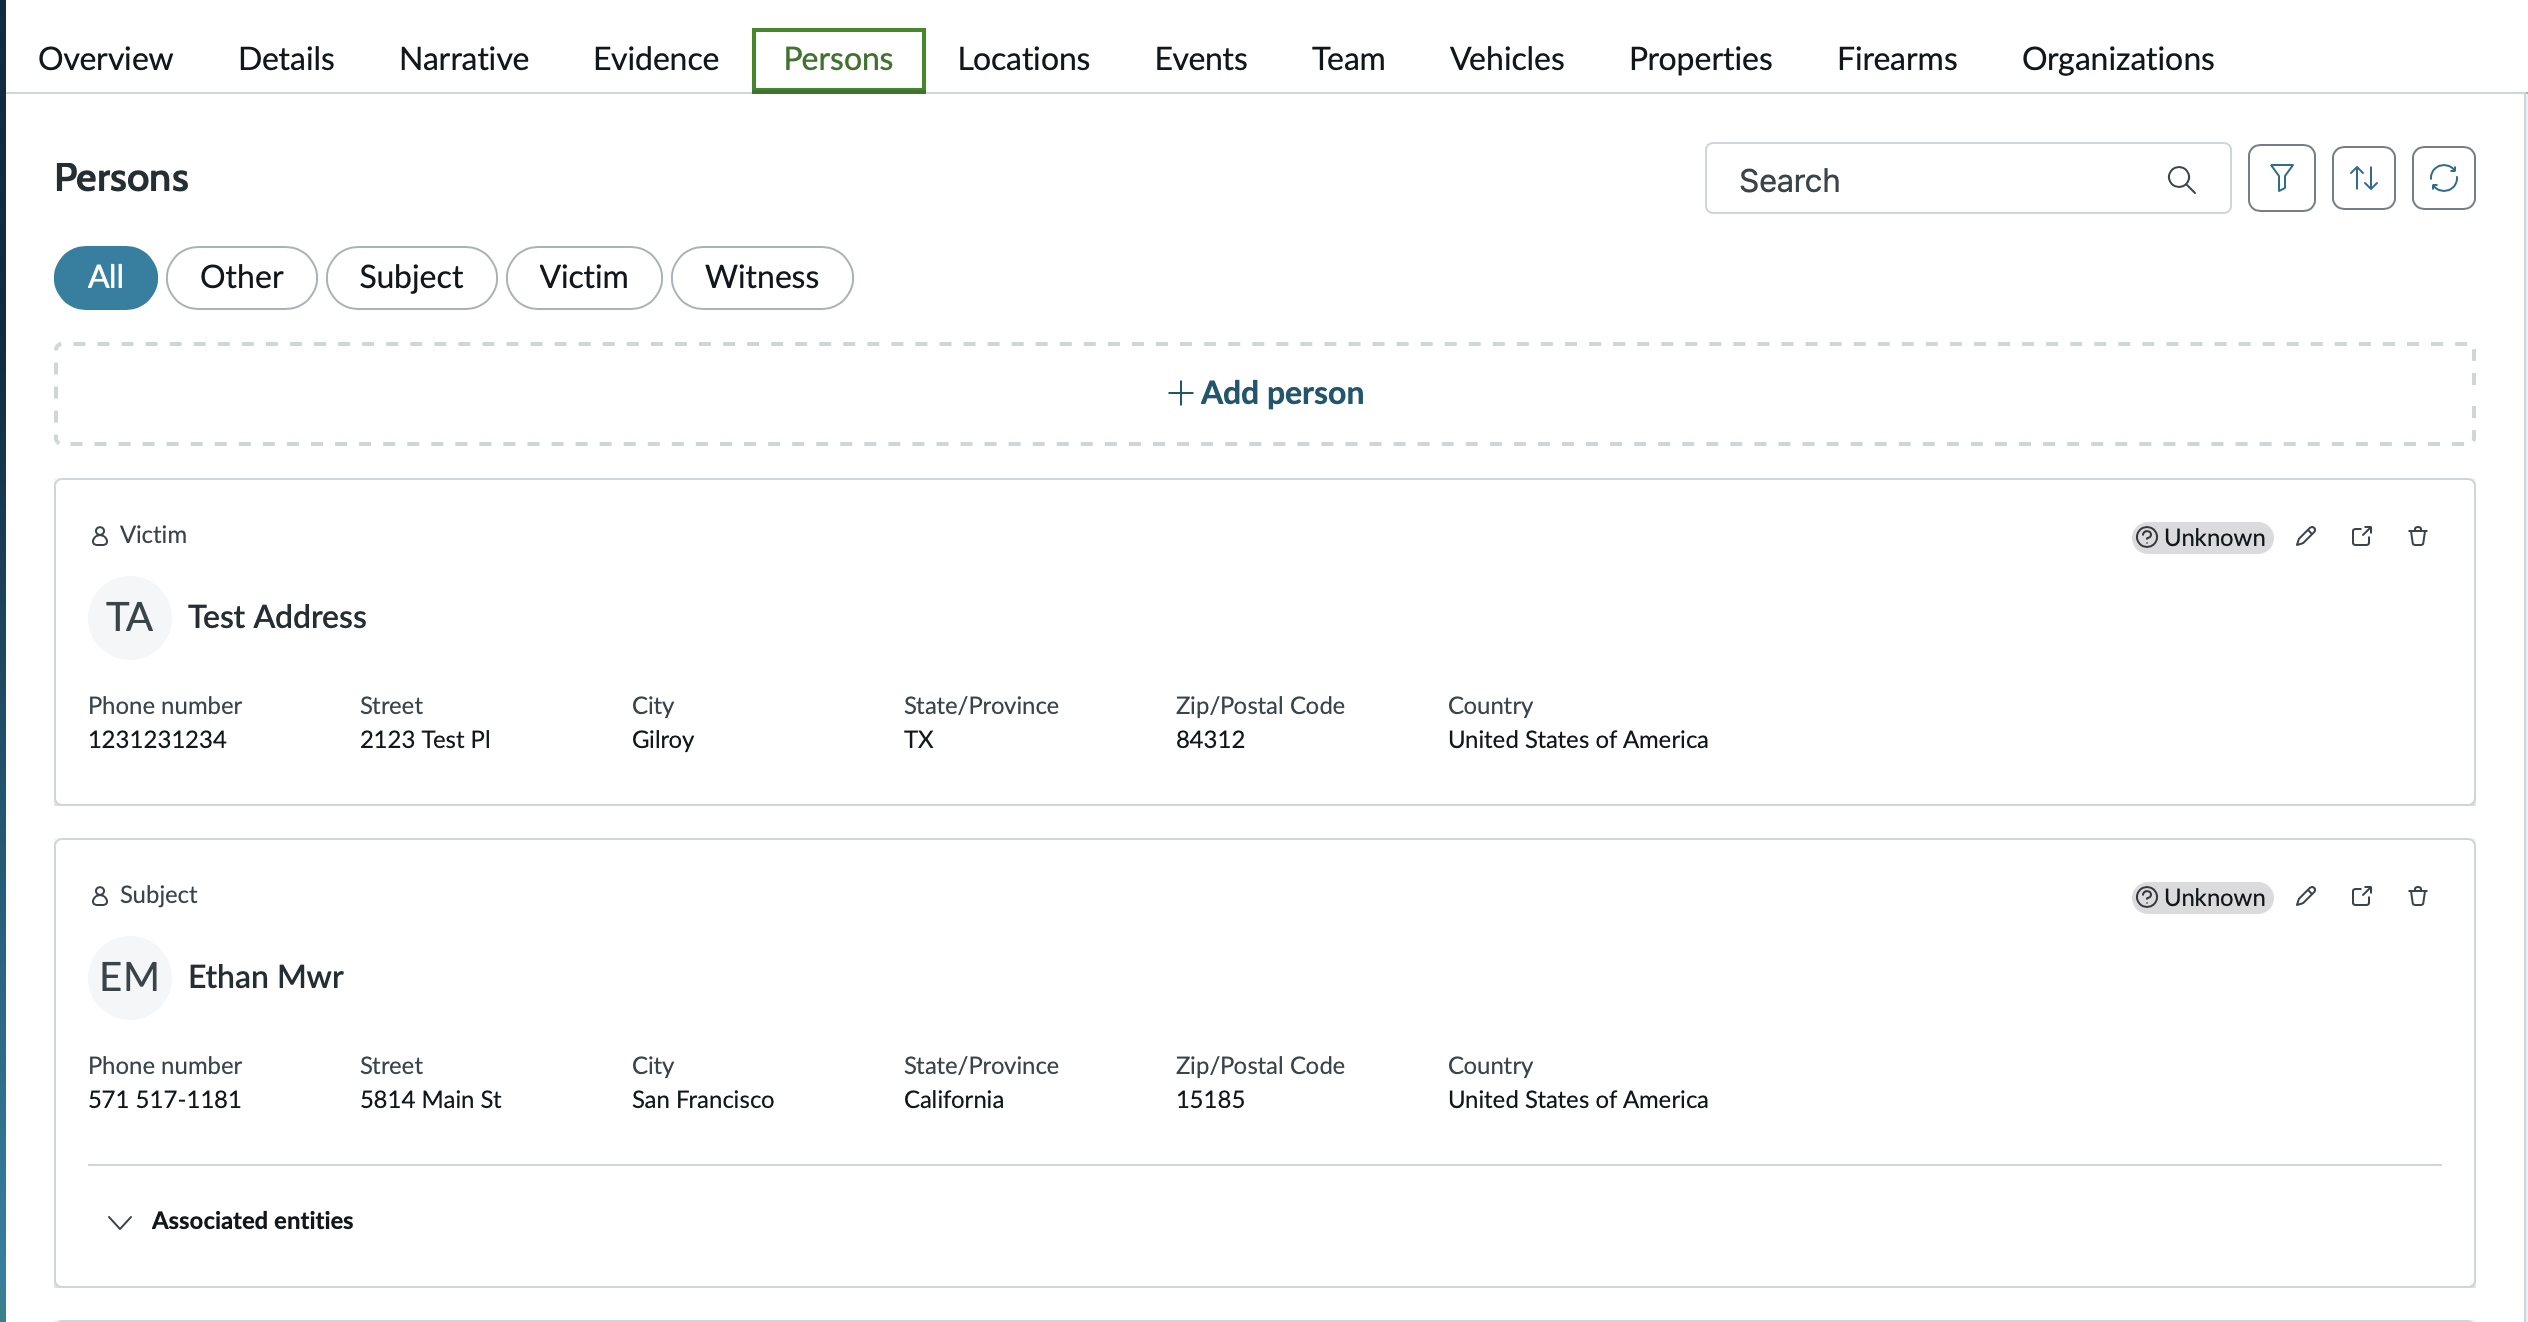The image size is (2528, 1322).
Task: Open the Events tab
Action: pyautogui.click(x=1201, y=59)
